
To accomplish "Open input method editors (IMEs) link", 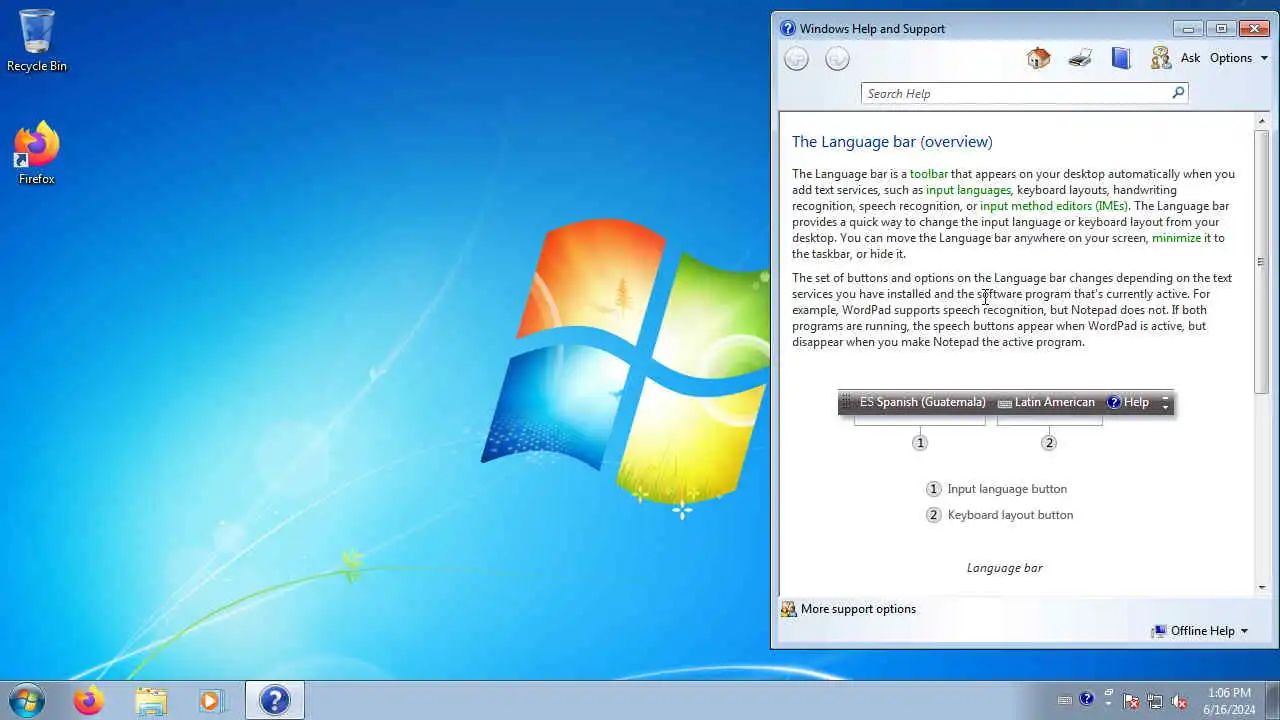I will tap(1054, 206).
